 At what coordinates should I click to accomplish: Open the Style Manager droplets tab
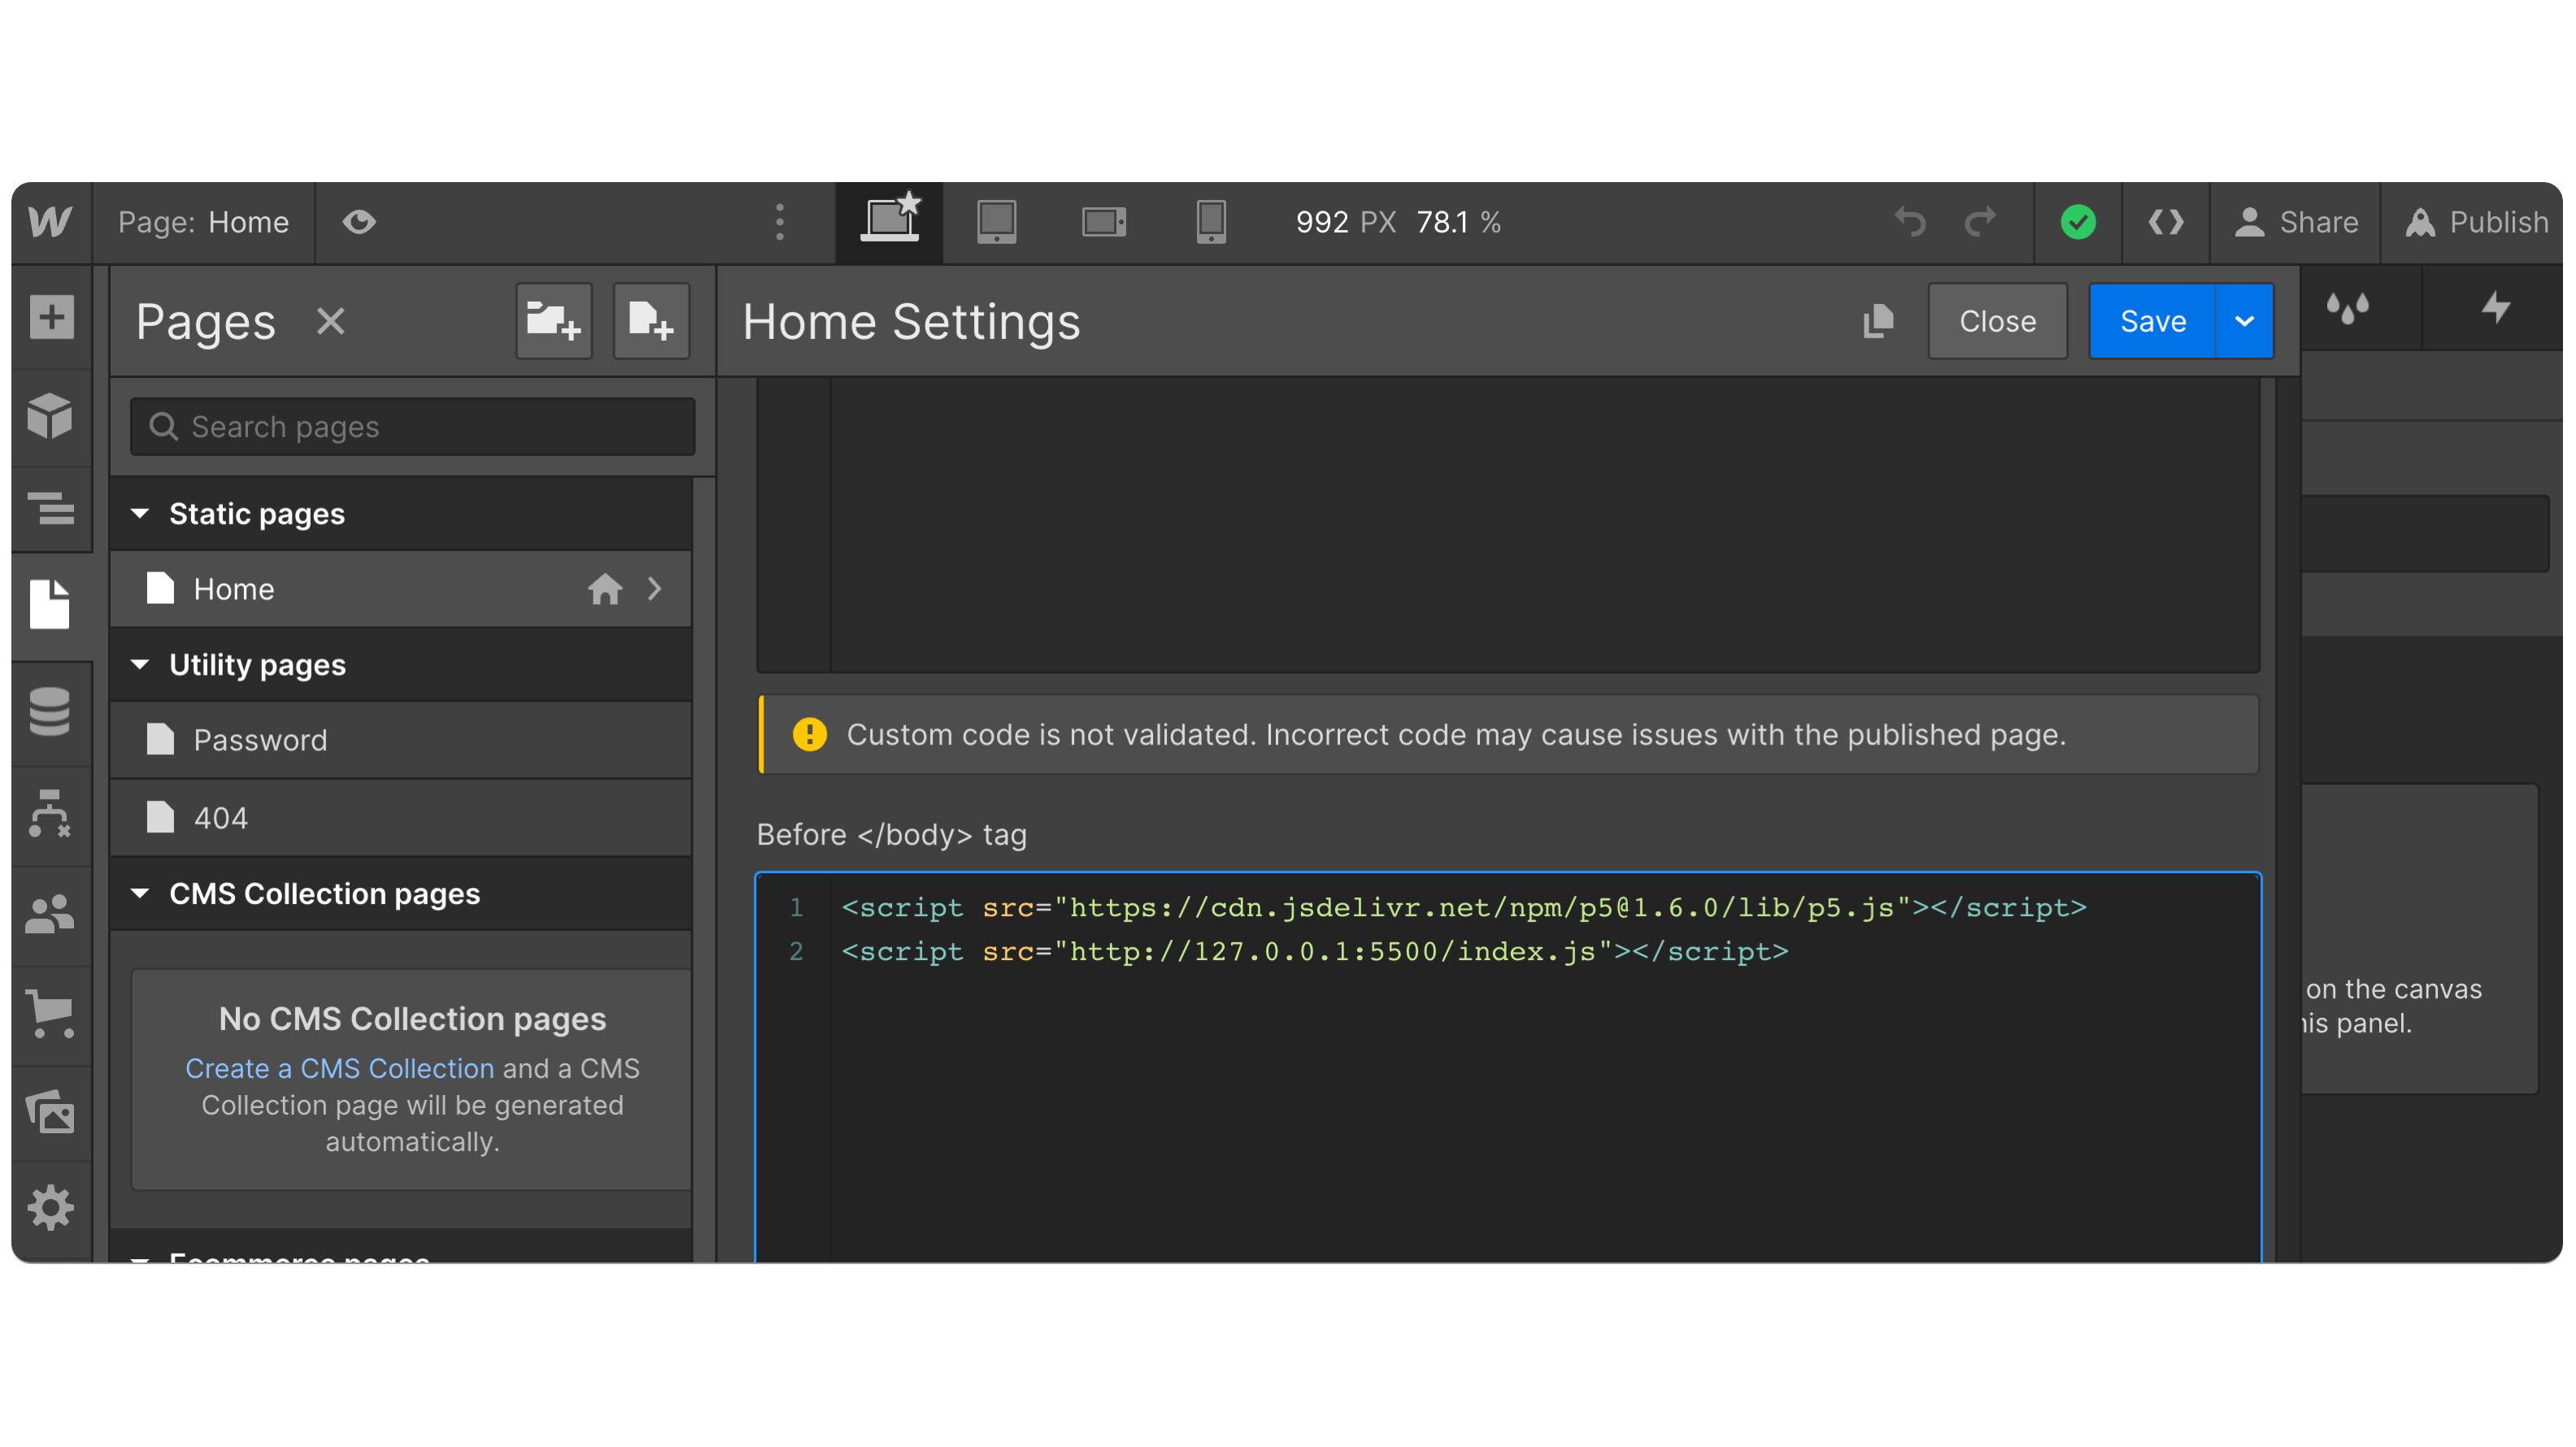[2347, 308]
